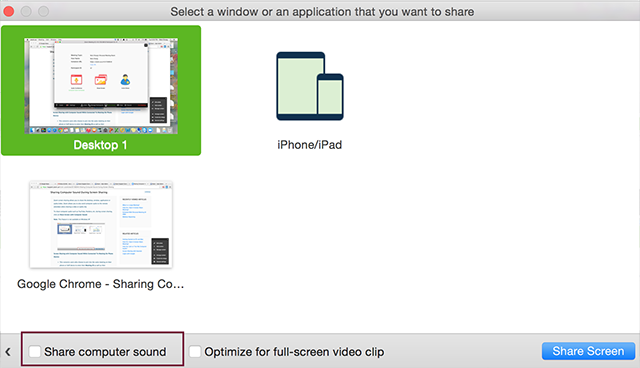The image size is (640, 368).
Task: Go back using the left chevron arrow
Action: pos(8,352)
